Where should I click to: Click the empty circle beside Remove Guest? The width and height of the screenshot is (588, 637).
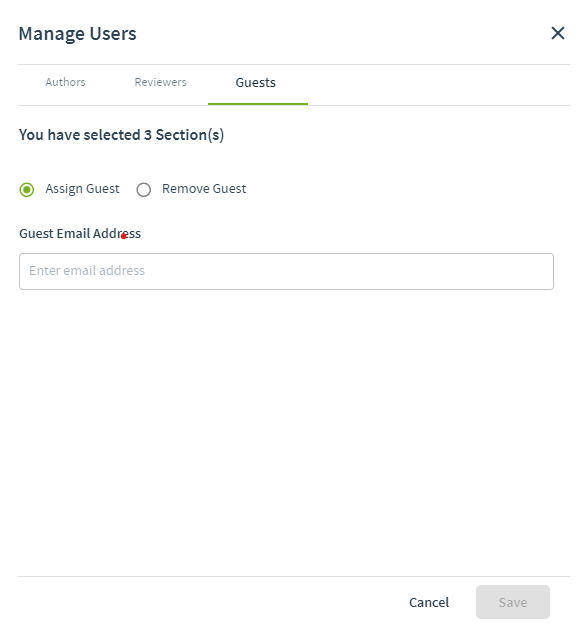coord(143,190)
